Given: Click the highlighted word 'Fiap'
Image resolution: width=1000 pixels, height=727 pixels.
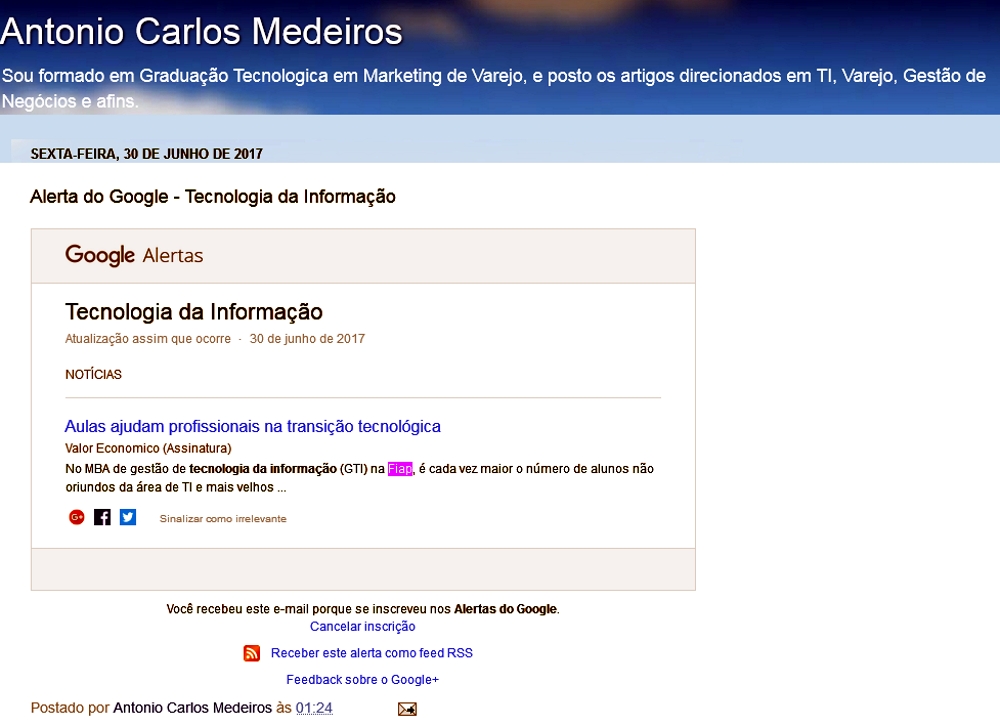Looking at the screenshot, I should click(x=400, y=469).
